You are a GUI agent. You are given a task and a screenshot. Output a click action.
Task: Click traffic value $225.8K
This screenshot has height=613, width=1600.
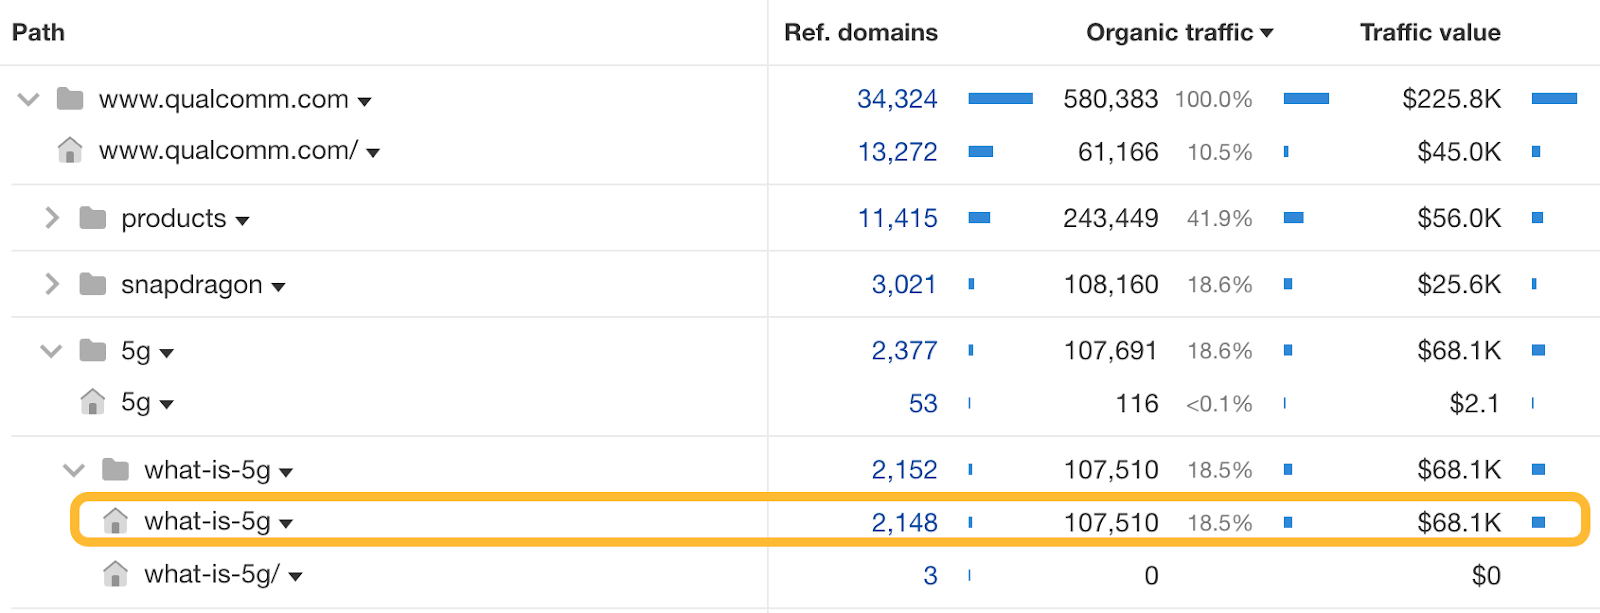click(x=1451, y=99)
